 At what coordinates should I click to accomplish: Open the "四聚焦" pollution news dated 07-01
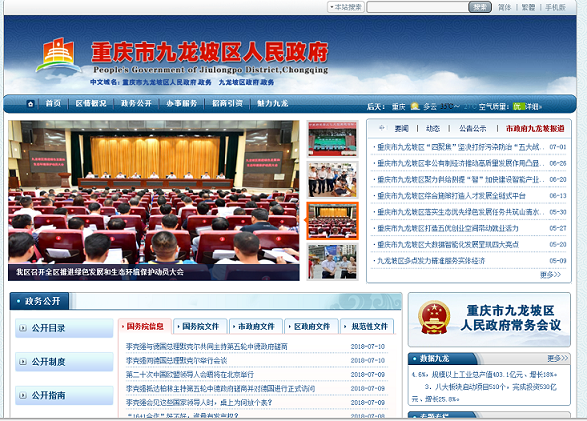pyautogui.click(x=460, y=147)
